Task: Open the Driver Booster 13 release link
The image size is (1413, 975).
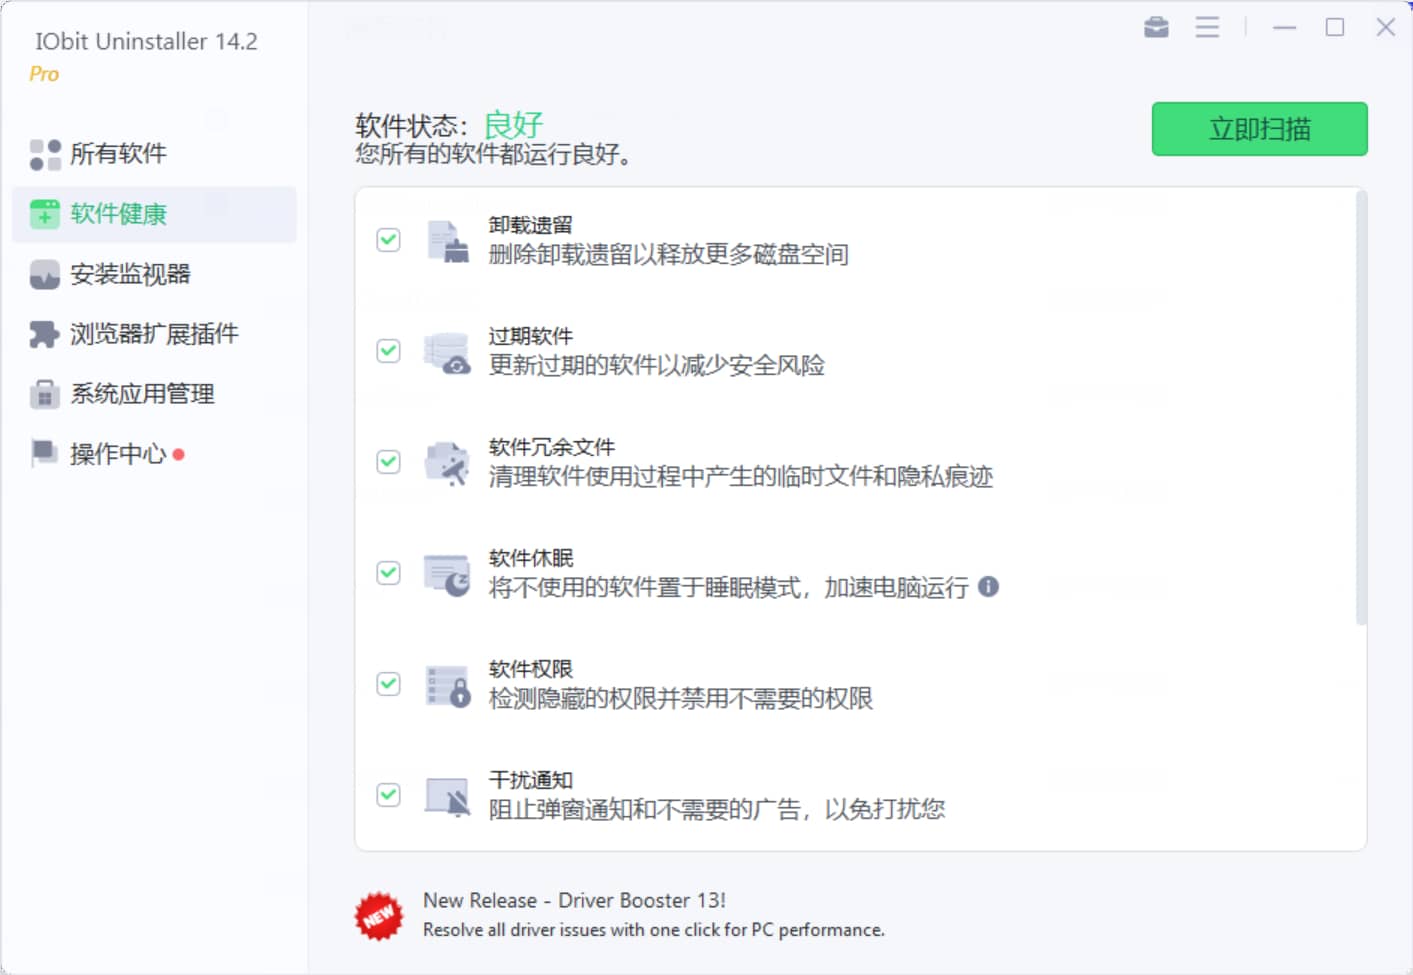Action: [x=574, y=900]
